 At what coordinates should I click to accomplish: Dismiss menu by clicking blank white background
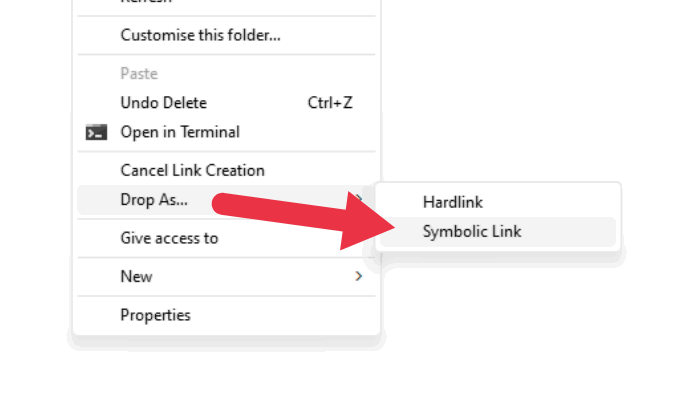[x=536, y=89]
